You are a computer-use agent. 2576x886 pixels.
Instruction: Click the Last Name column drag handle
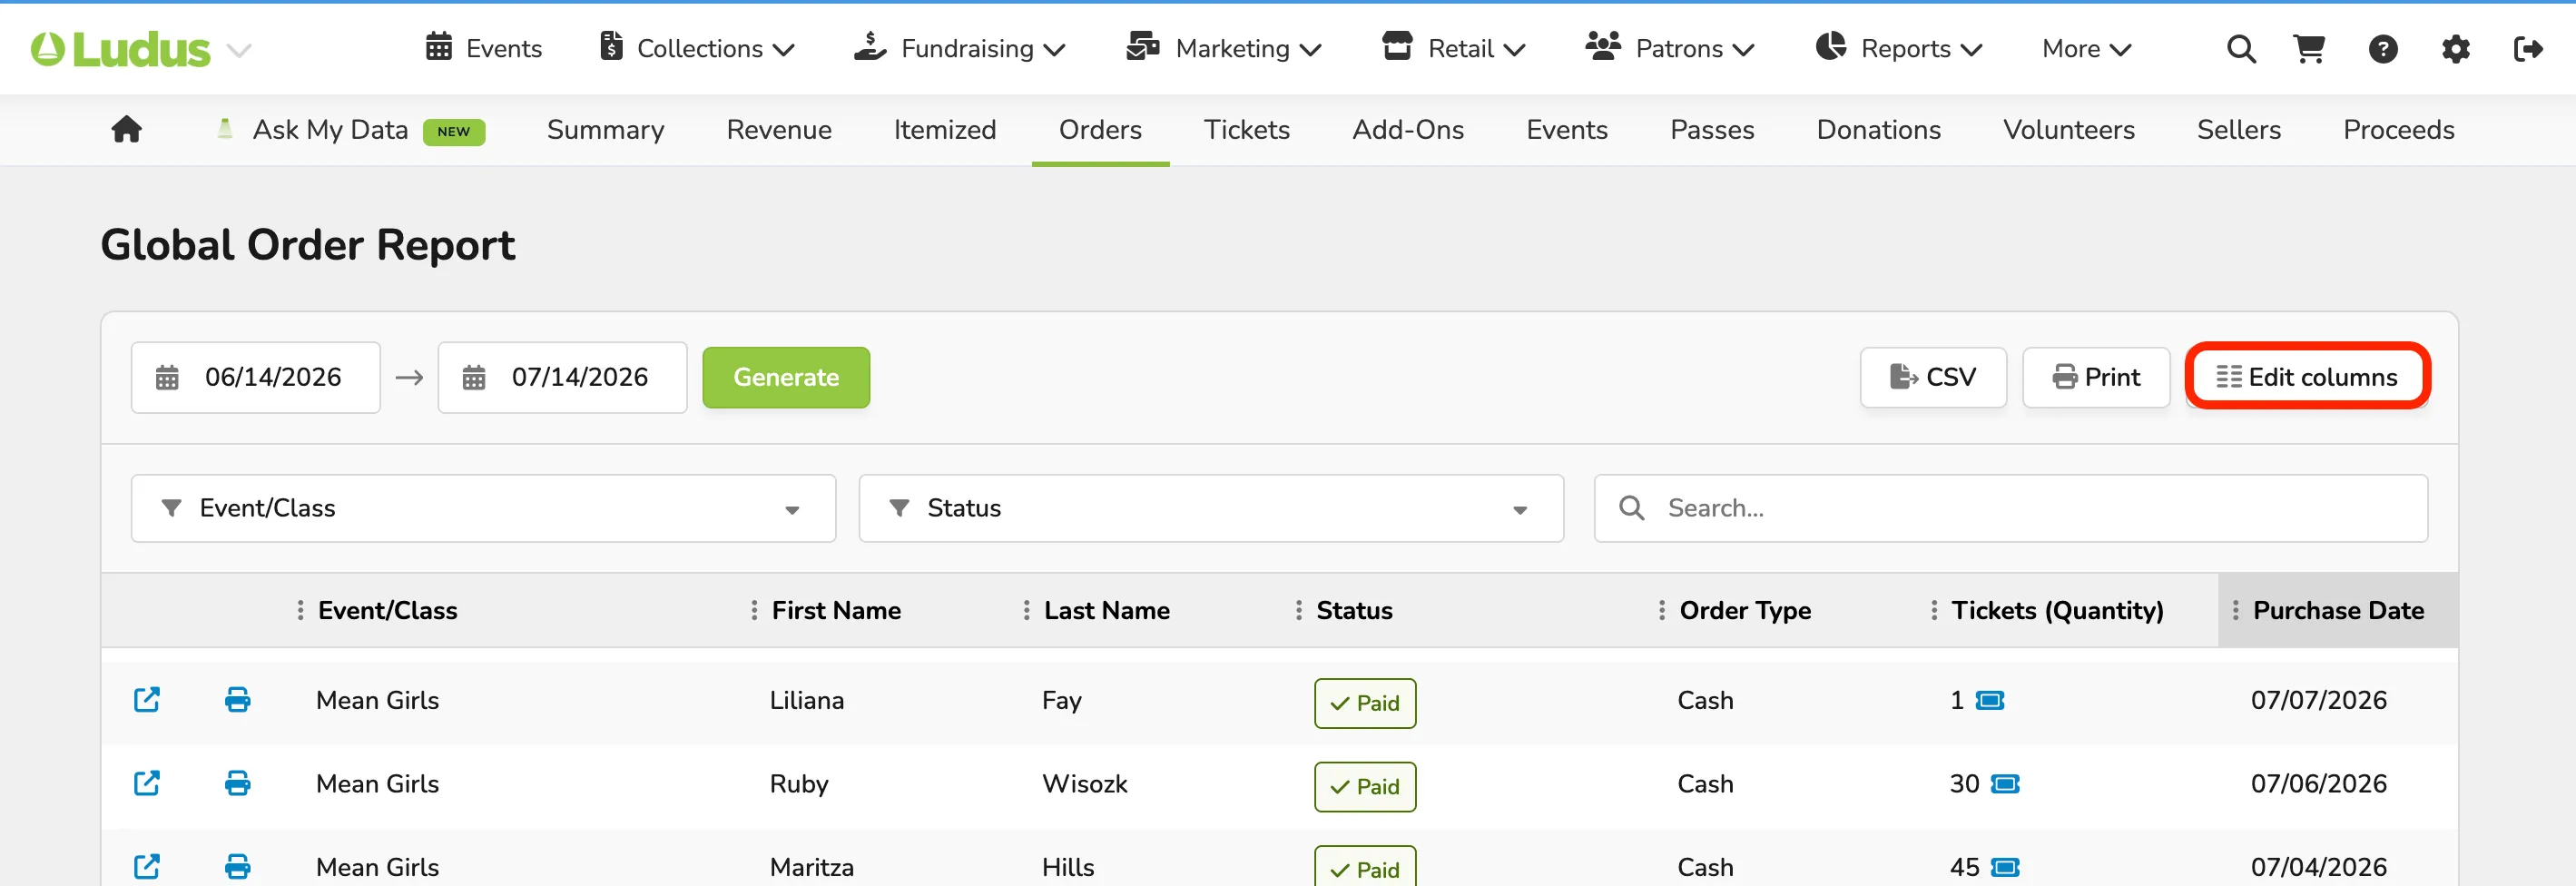pos(1026,610)
